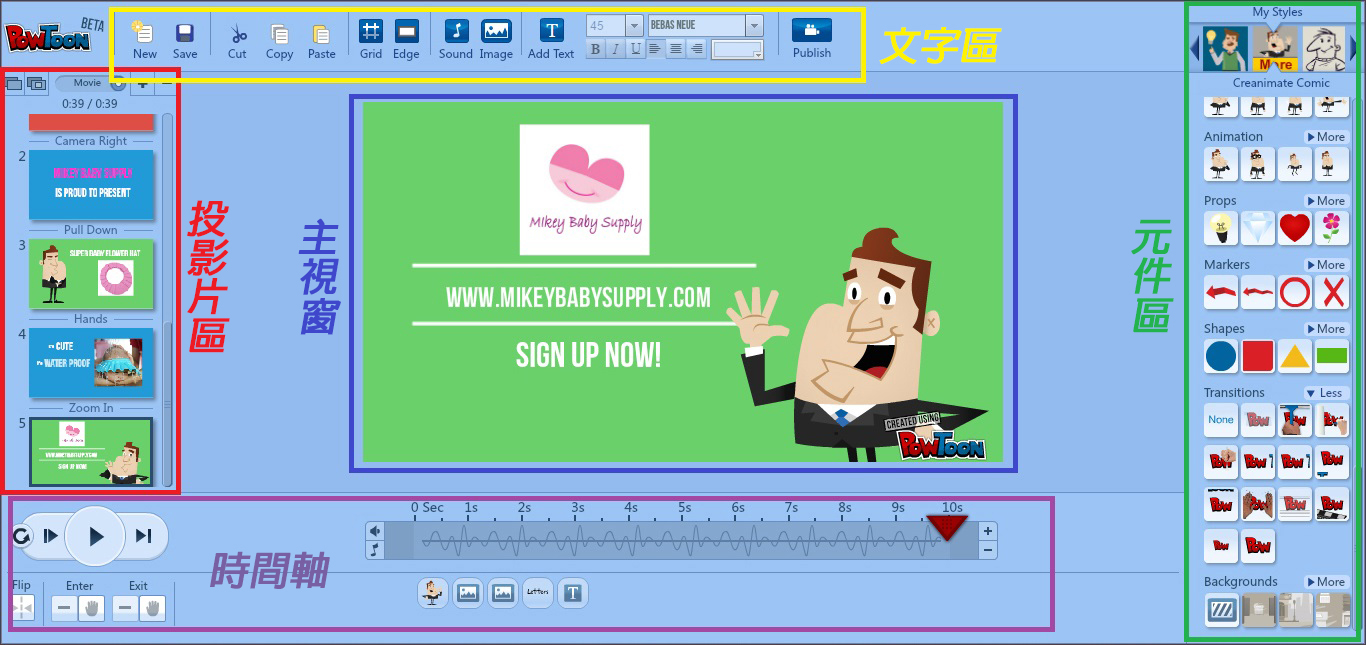
Task: Expand More options under Props
Action: [x=1325, y=200]
